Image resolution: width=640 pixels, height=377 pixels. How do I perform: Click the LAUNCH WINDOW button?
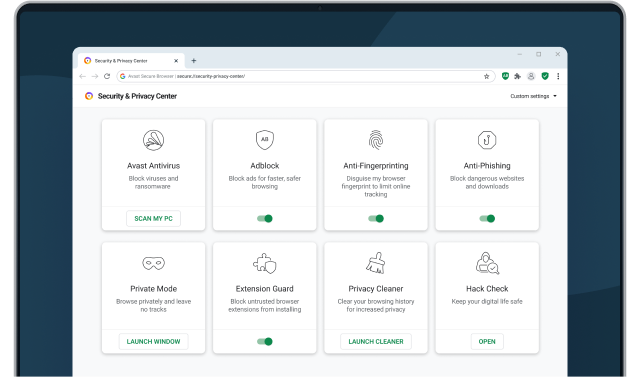[x=153, y=342]
